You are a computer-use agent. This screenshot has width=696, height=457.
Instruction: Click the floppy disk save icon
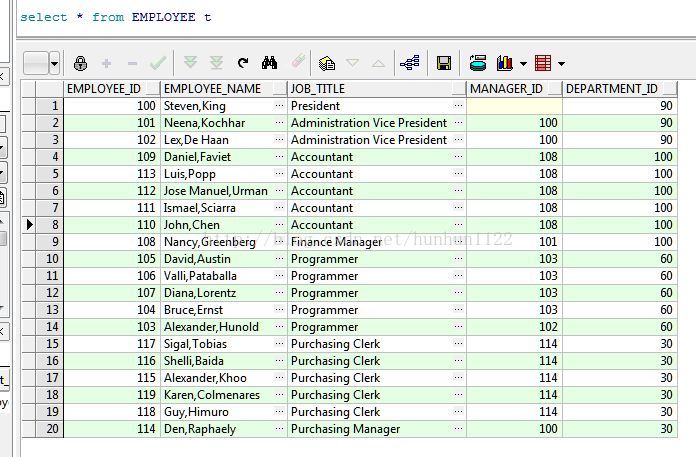click(444, 63)
